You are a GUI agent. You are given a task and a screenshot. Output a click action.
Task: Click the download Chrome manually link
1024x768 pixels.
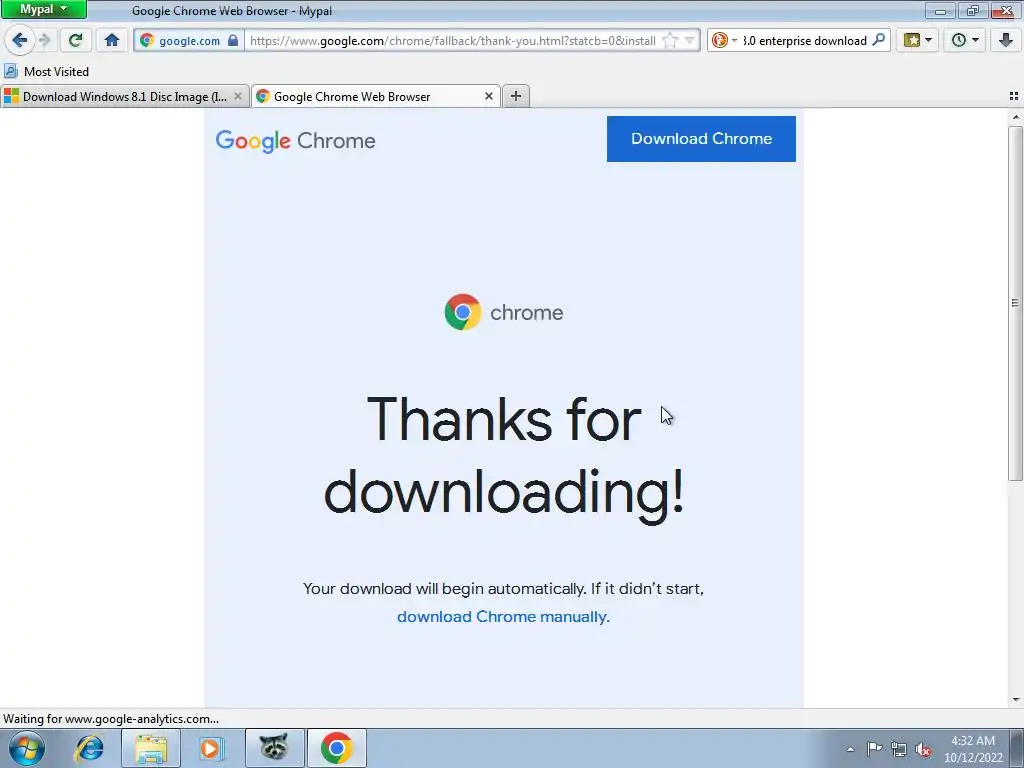click(x=503, y=616)
